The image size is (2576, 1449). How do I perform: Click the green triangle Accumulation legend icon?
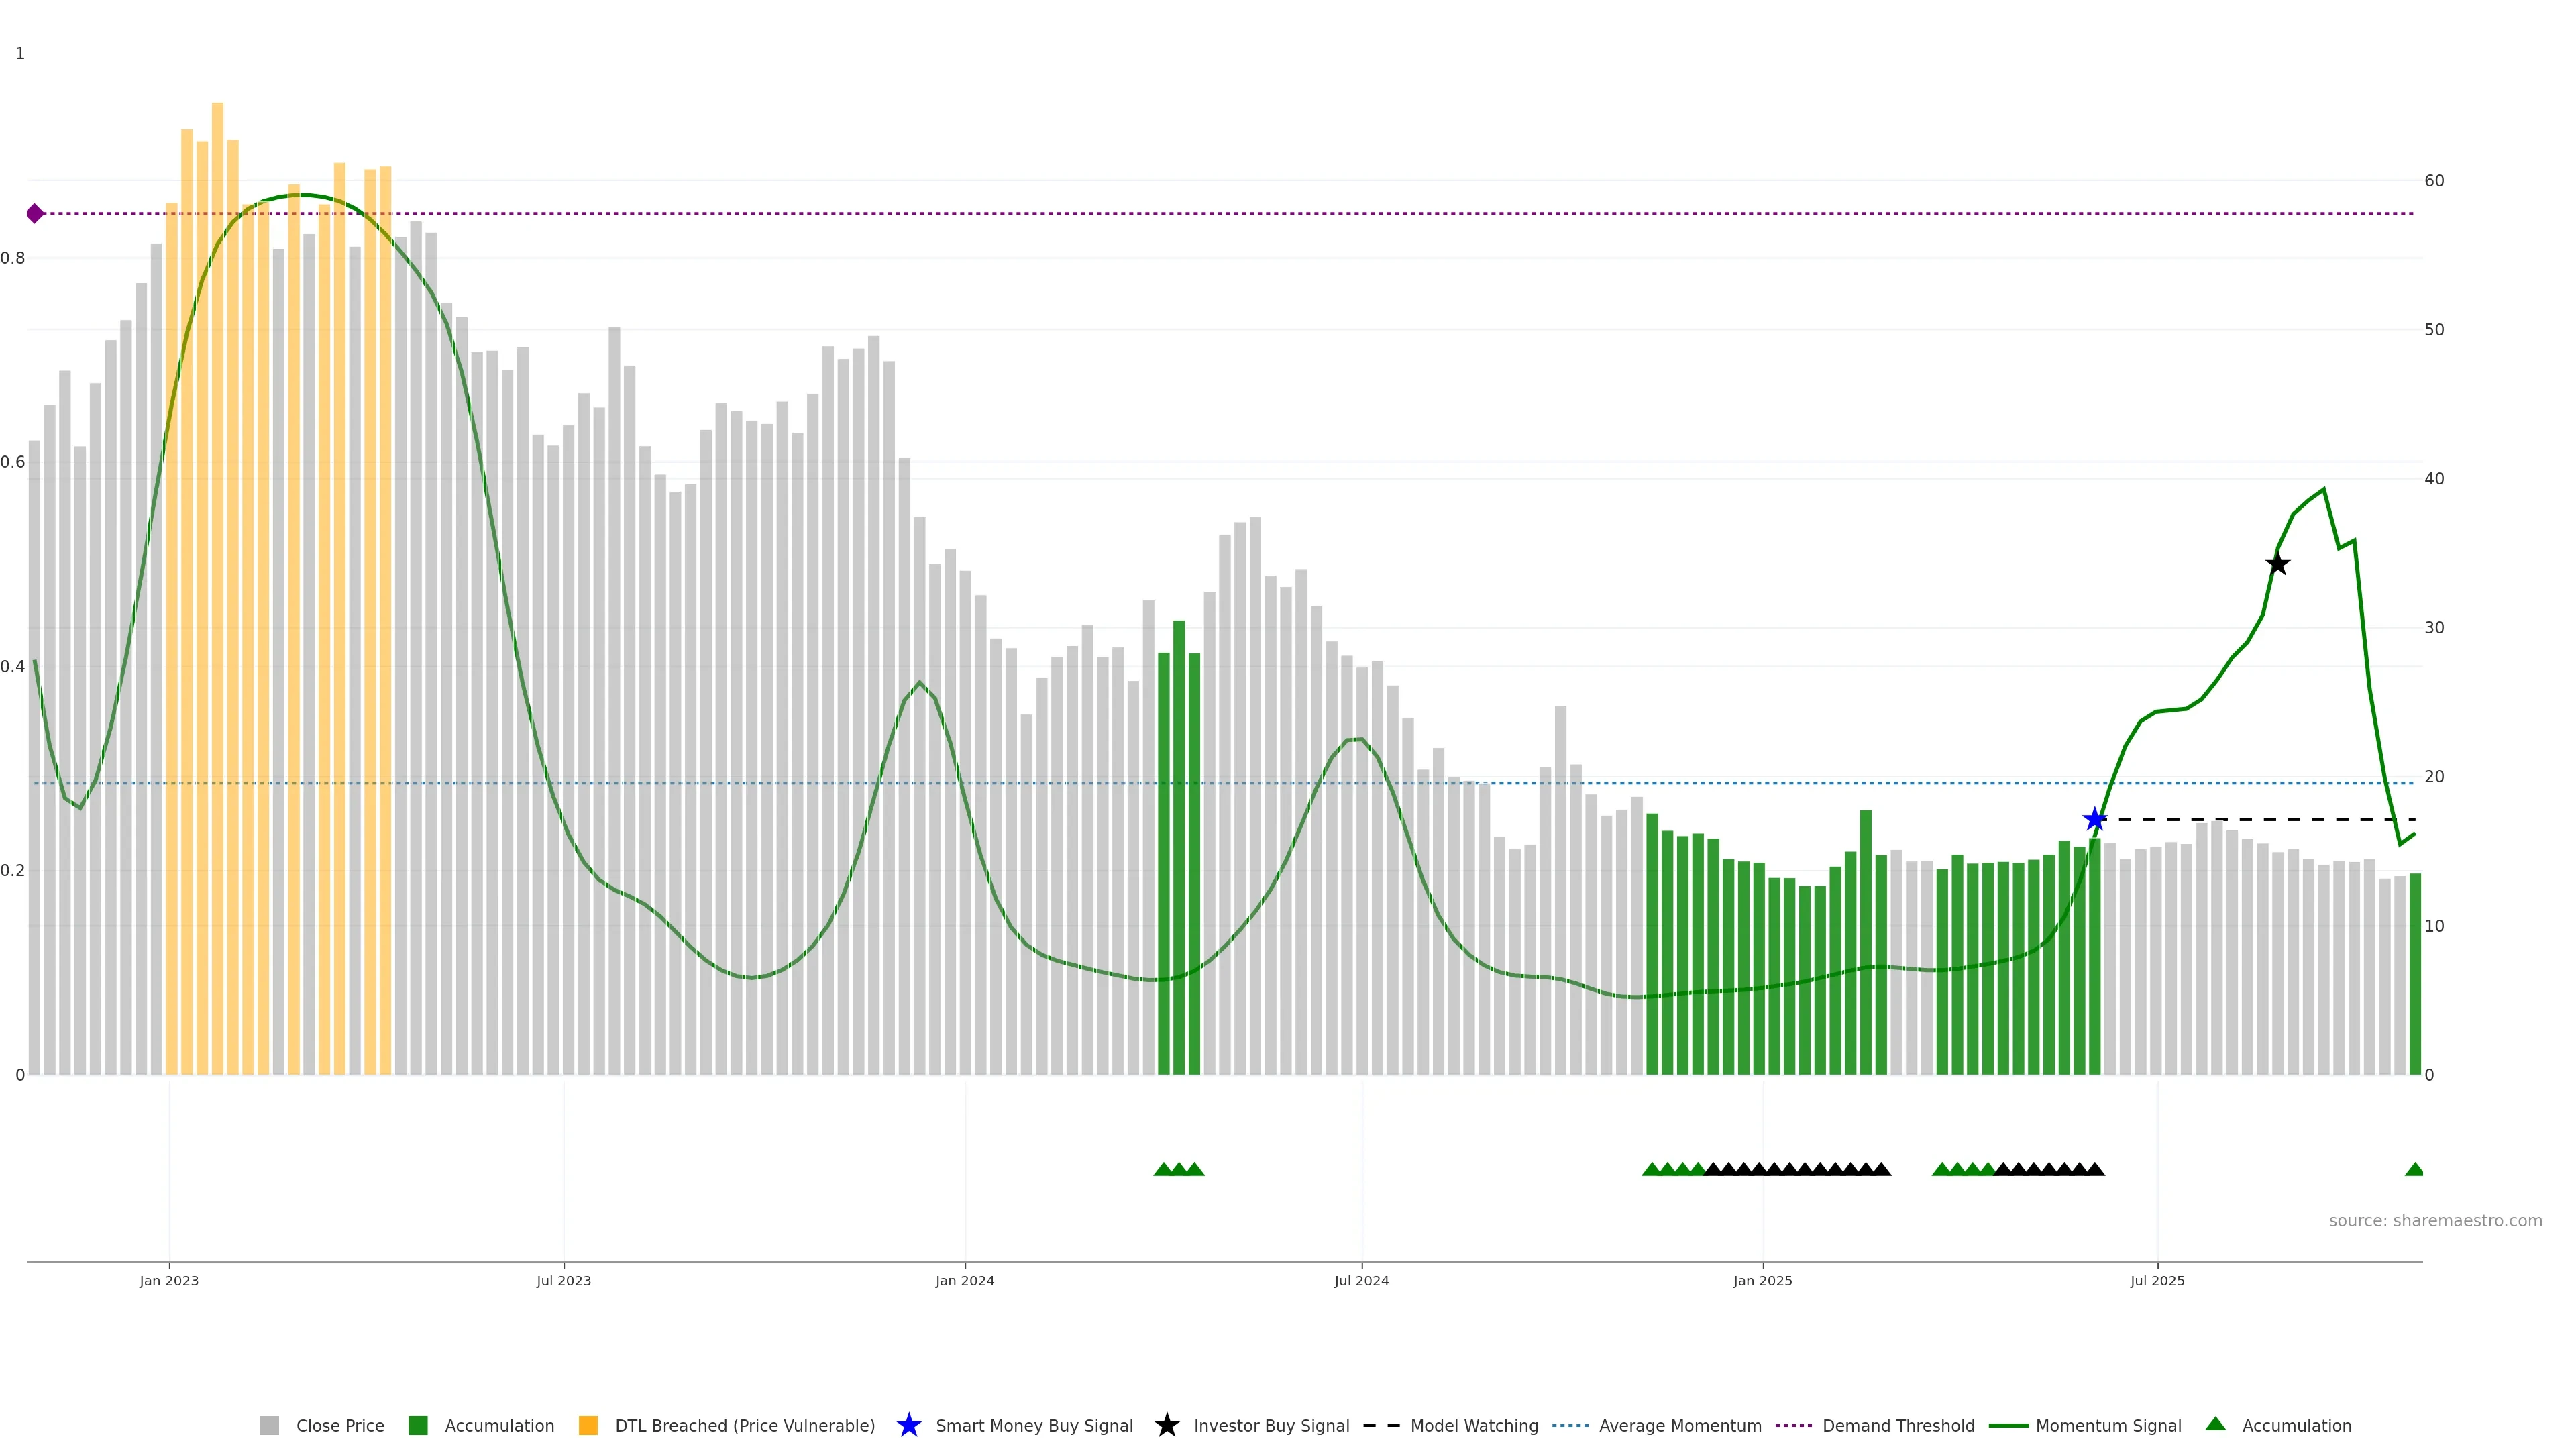[x=2215, y=1424]
